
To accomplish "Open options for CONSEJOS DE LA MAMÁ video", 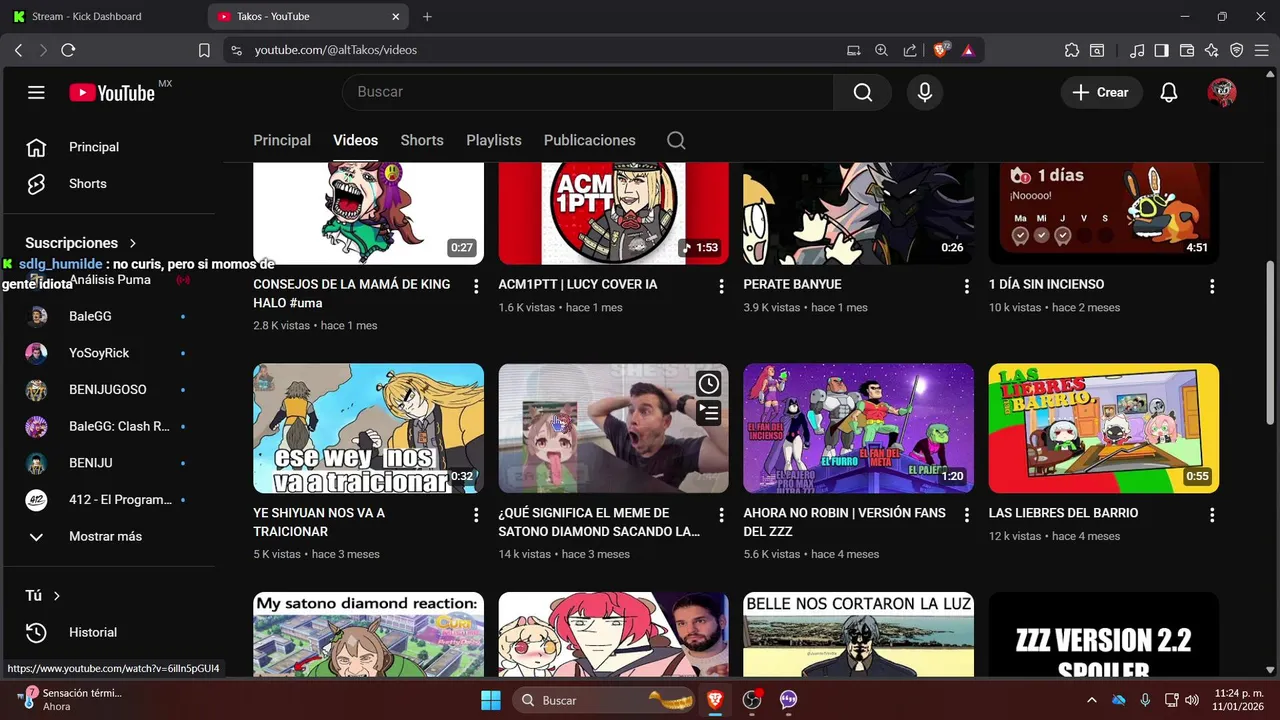I will 476,287.
